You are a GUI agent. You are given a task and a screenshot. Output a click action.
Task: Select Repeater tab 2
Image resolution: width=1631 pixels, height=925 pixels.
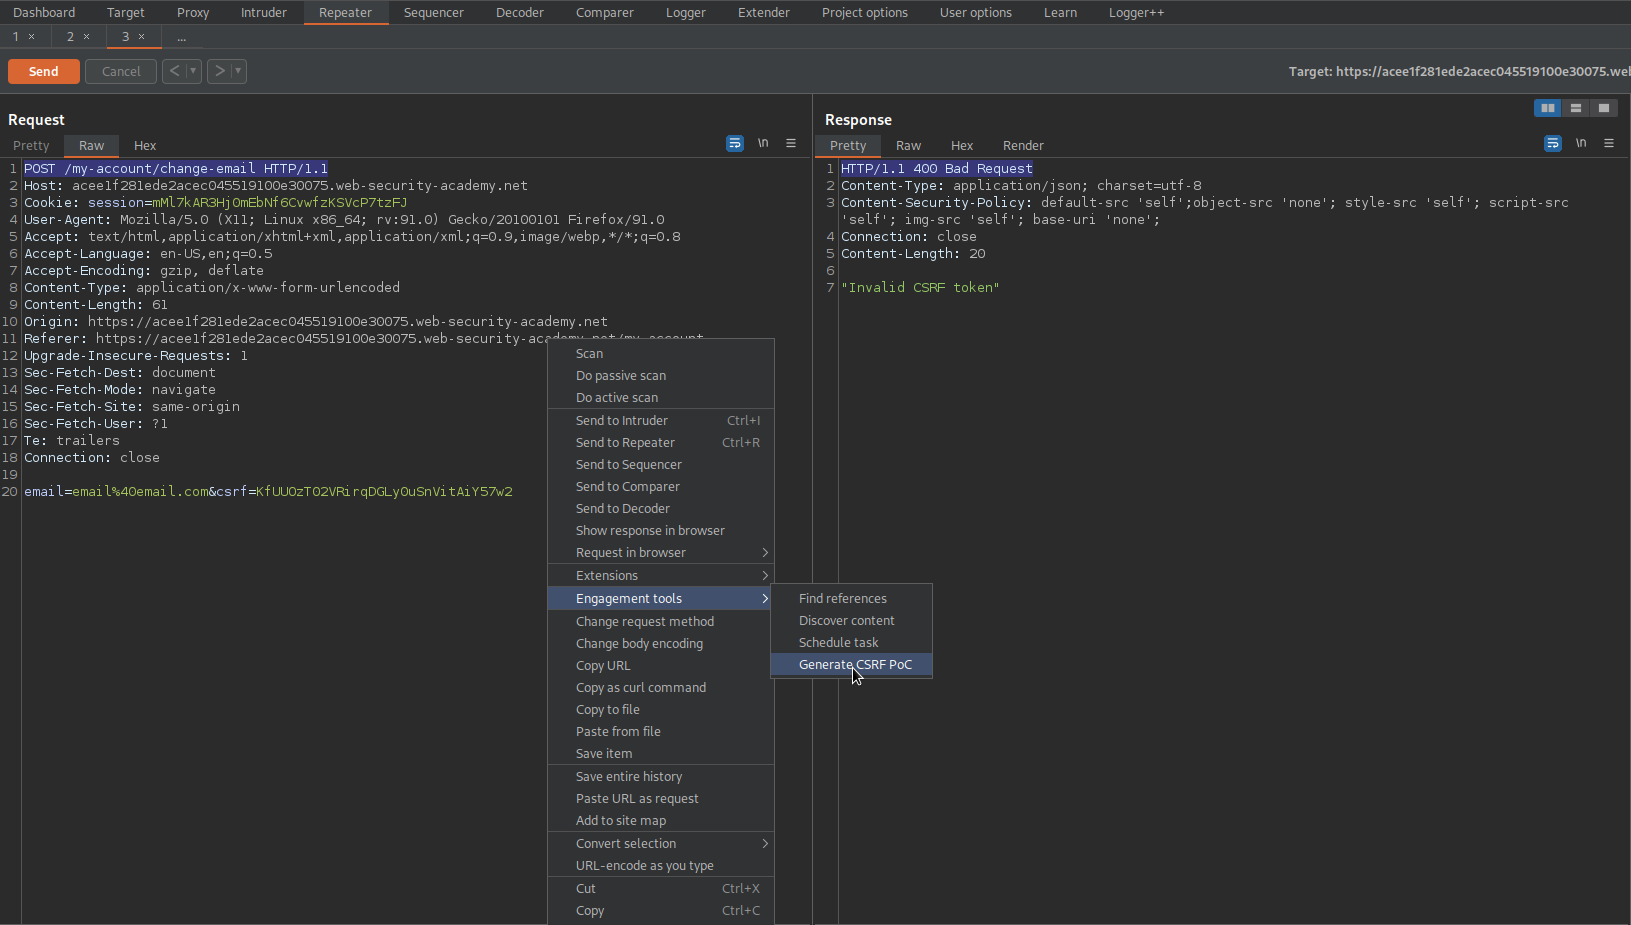70,37
